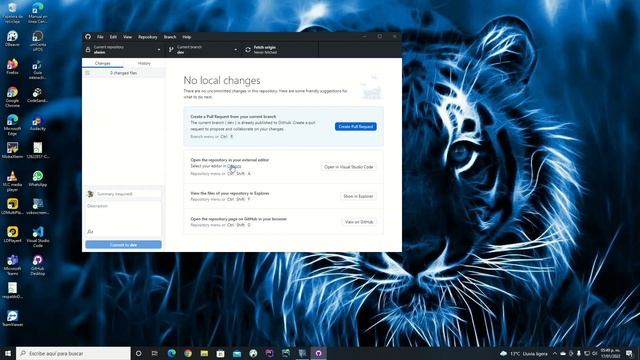
Task: Click the Create Pull Request button
Action: click(356, 127)
